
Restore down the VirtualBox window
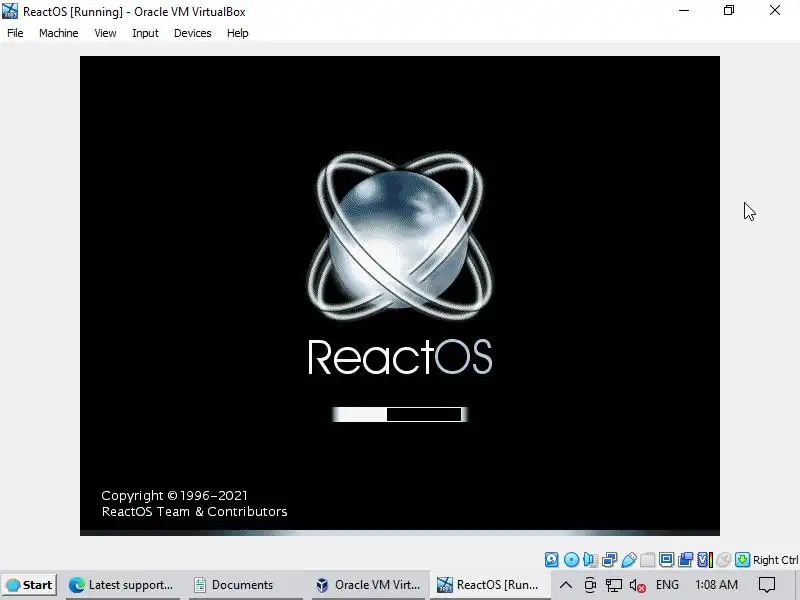(x=729, y=10)
